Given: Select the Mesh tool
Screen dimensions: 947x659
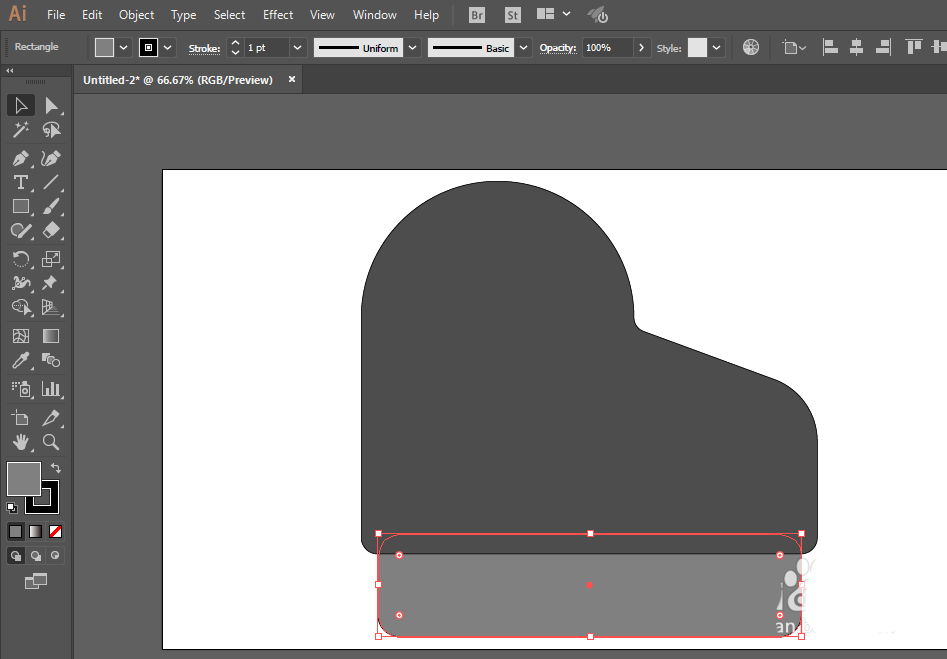Looking at the screenshot, I should (21, 336).
